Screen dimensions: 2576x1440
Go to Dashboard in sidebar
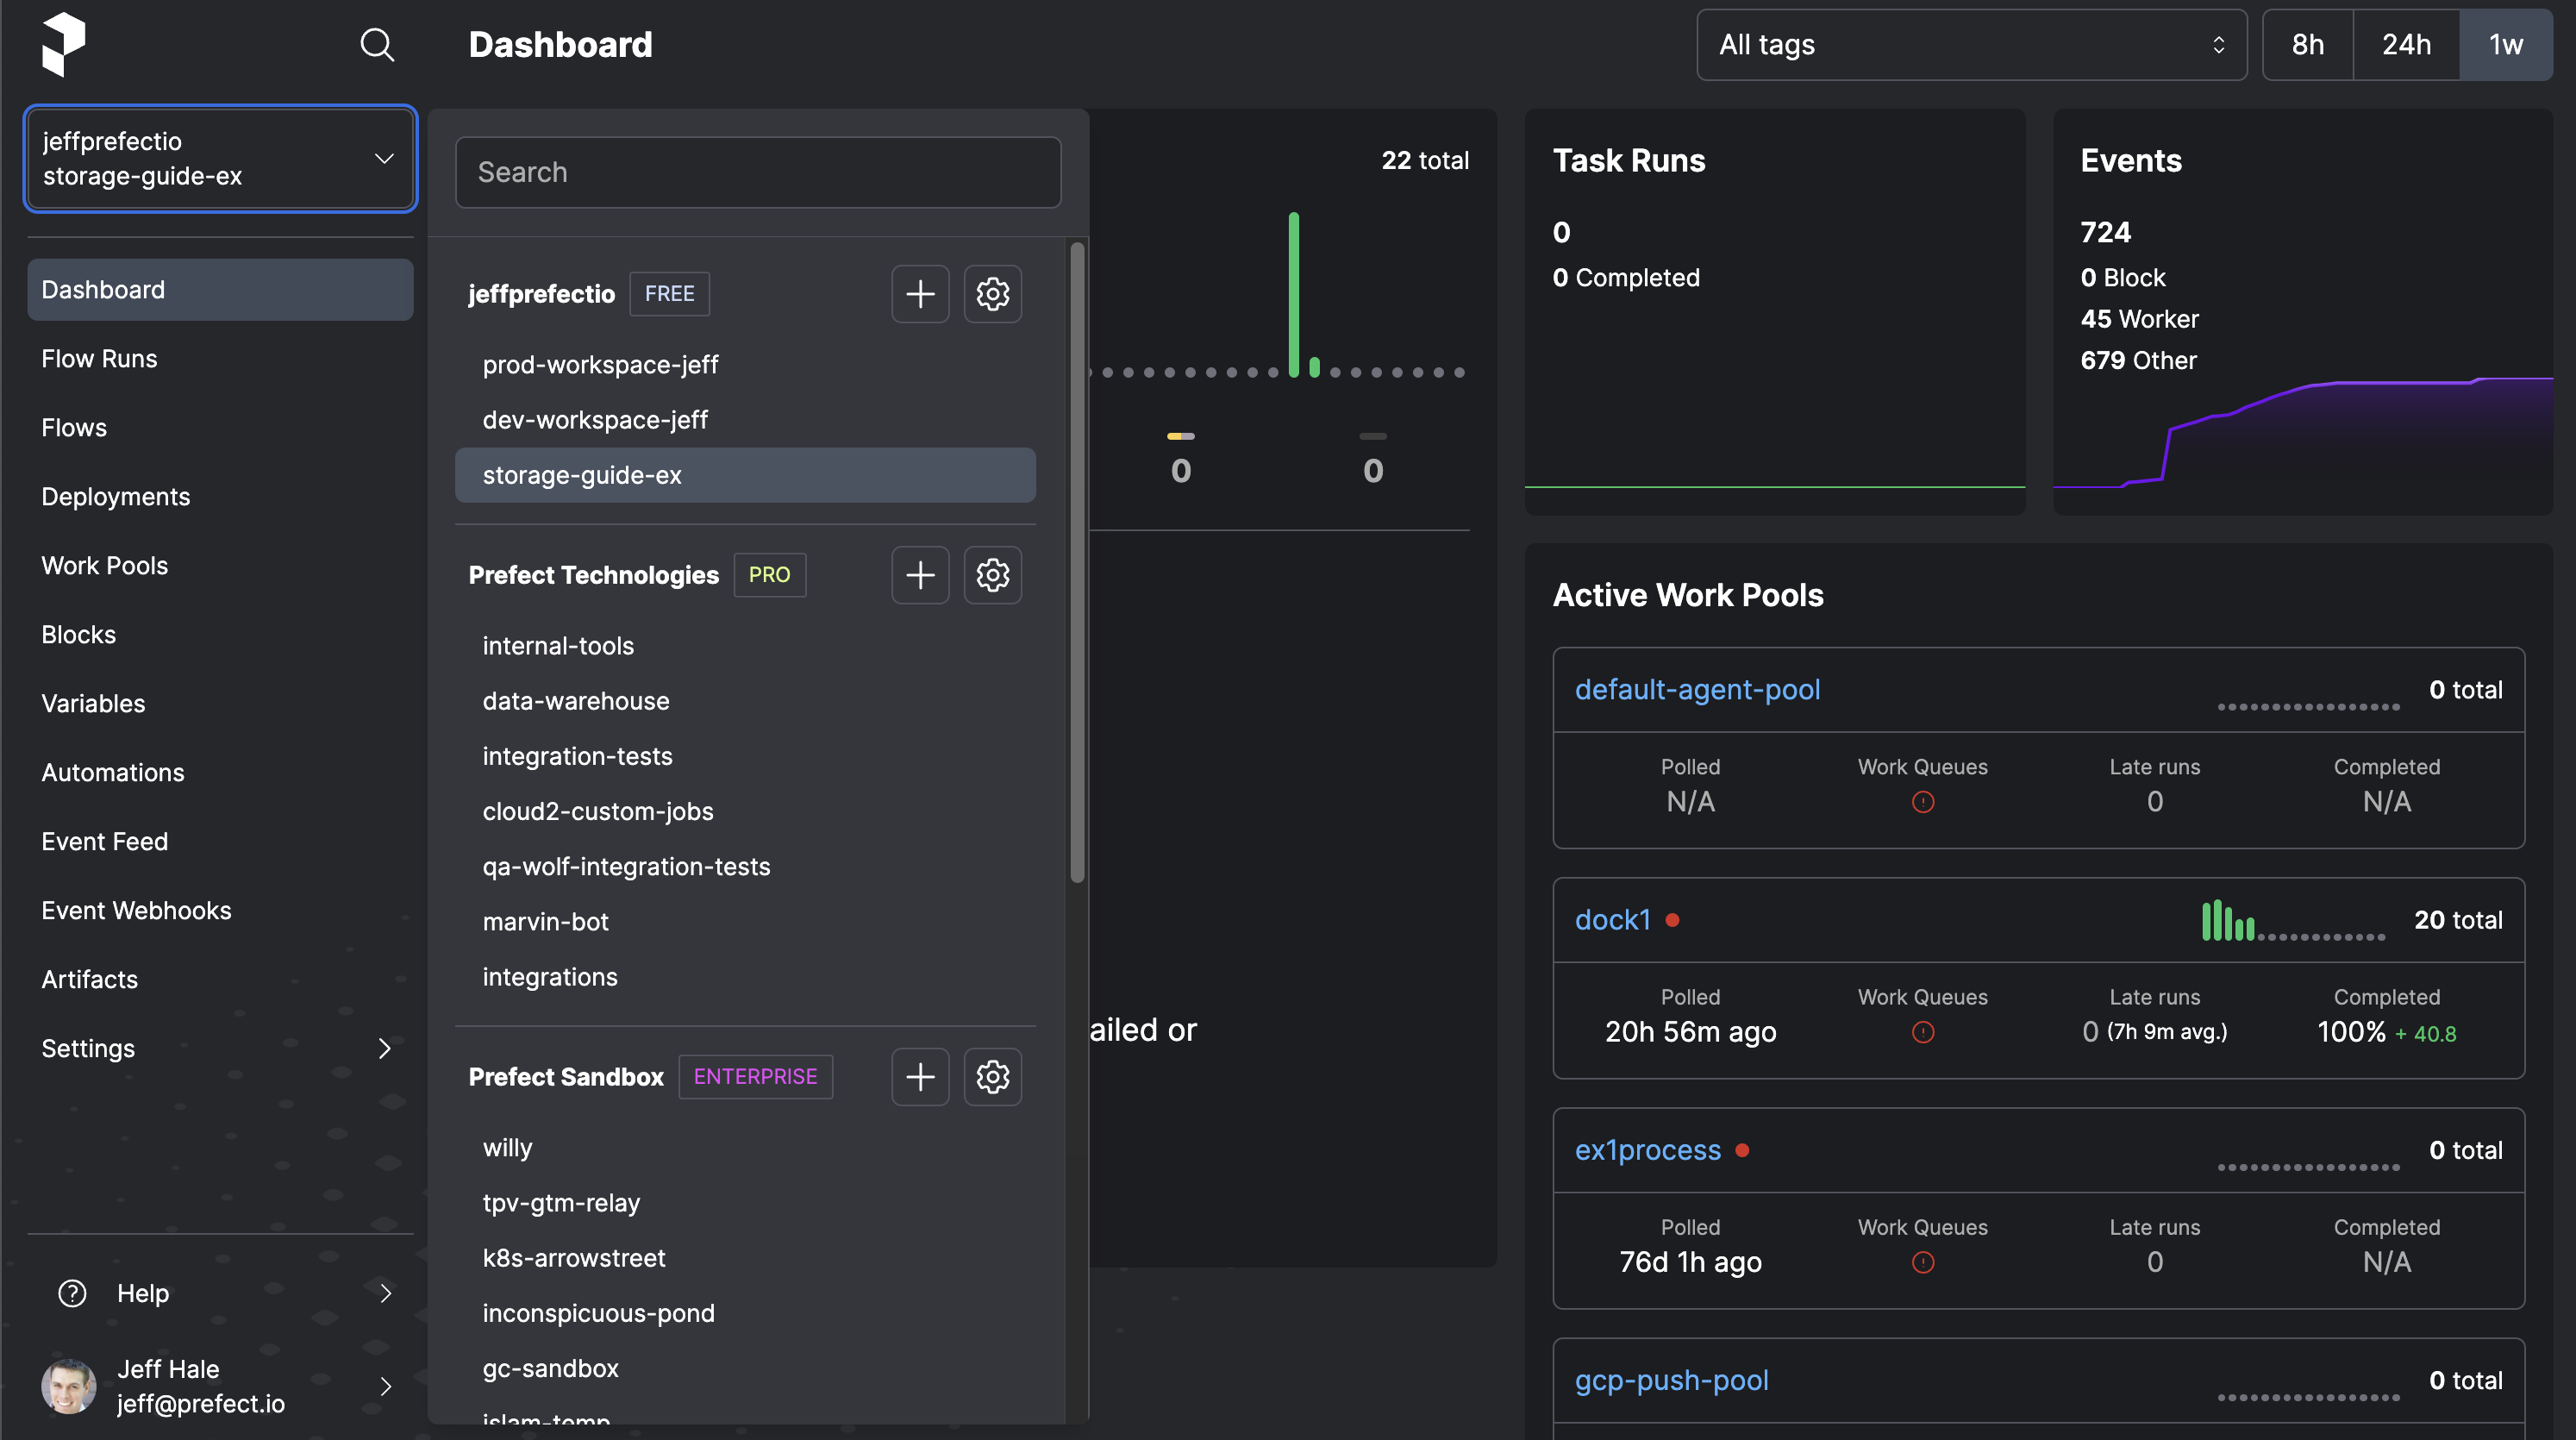point(220,290)
